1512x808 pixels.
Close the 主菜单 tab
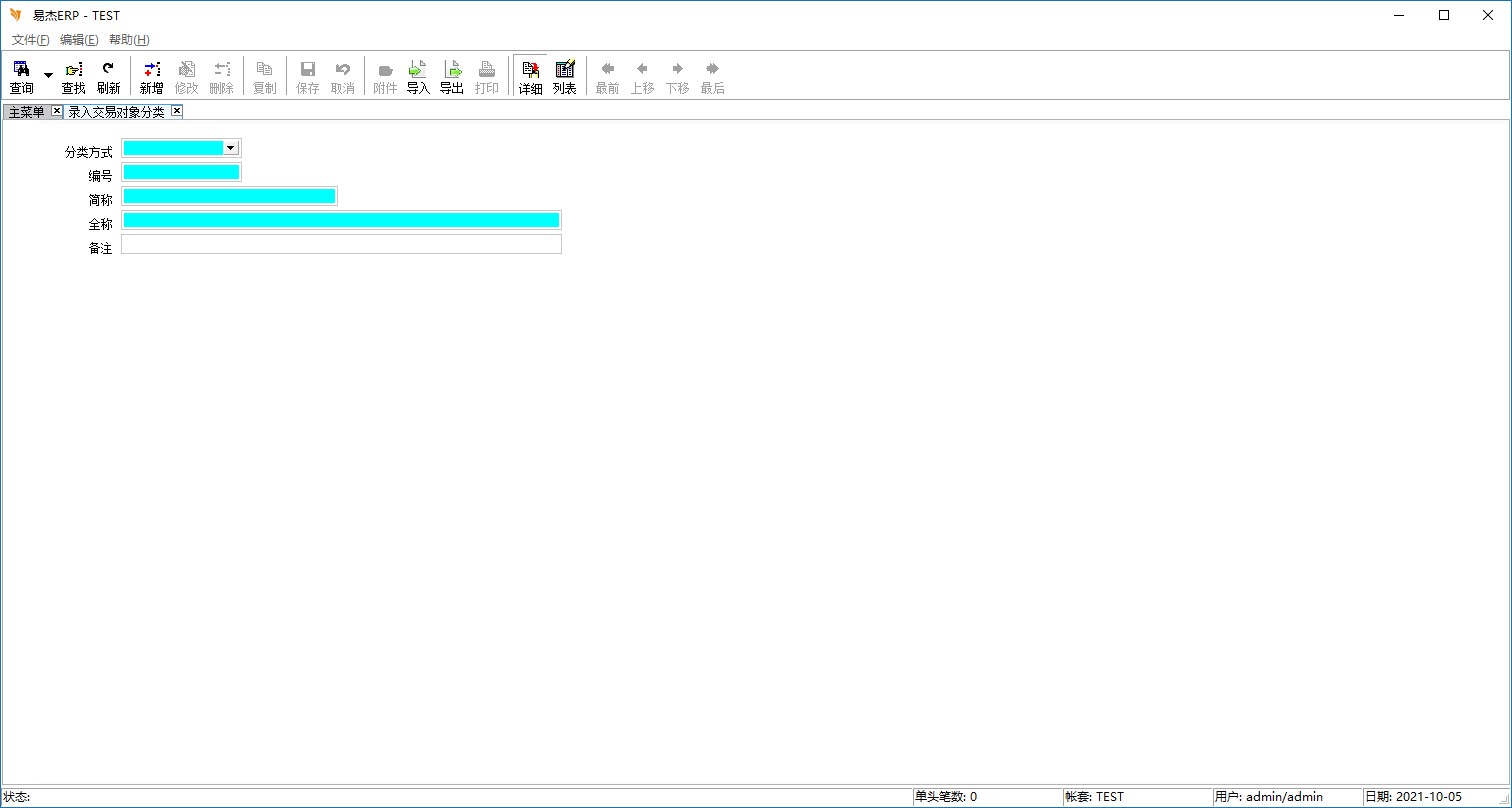tap(57, 111)
